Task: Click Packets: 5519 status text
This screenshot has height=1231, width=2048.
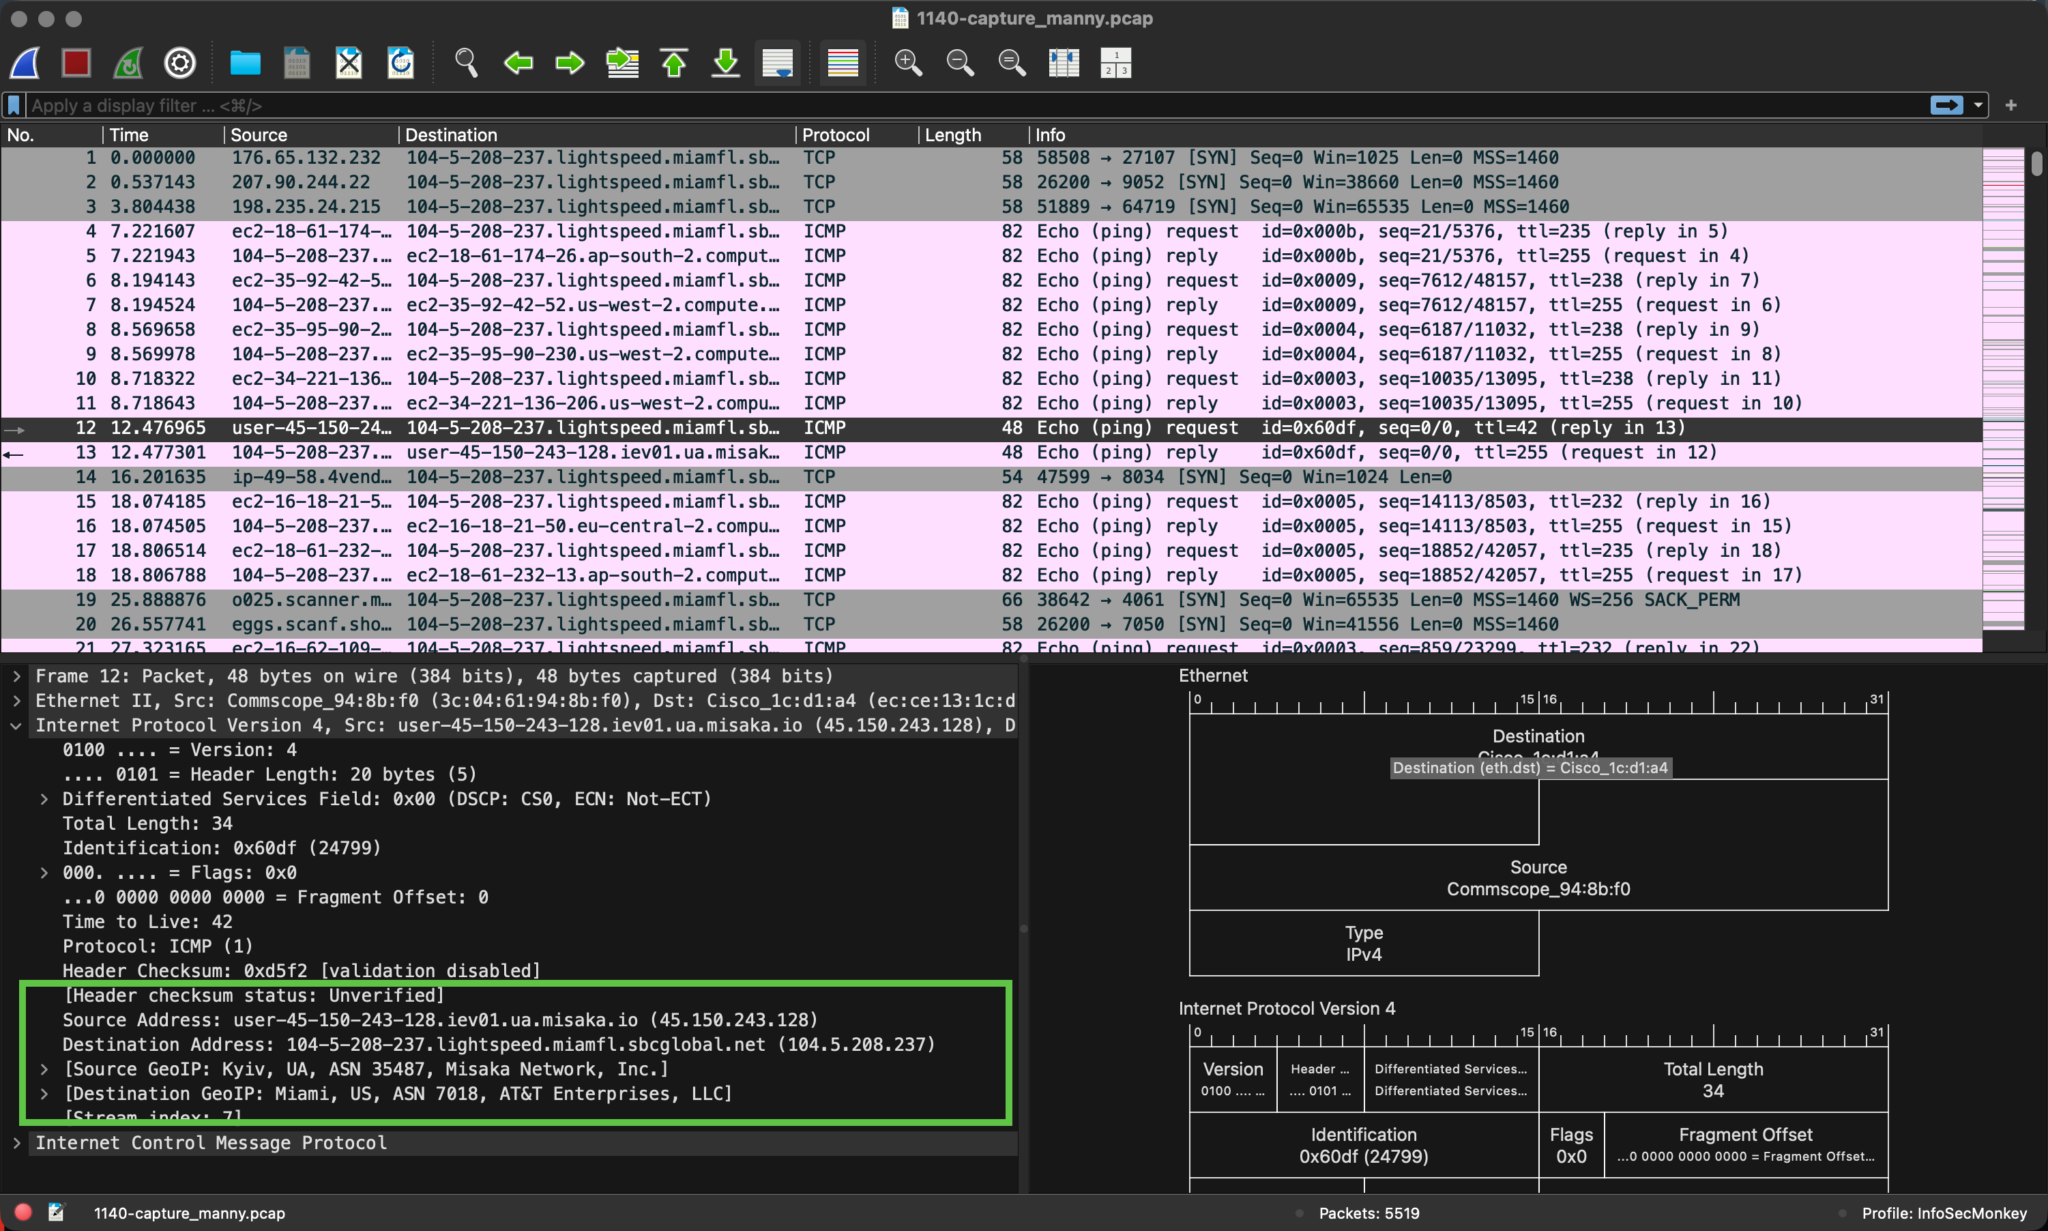Action: coord(1369,1213)
